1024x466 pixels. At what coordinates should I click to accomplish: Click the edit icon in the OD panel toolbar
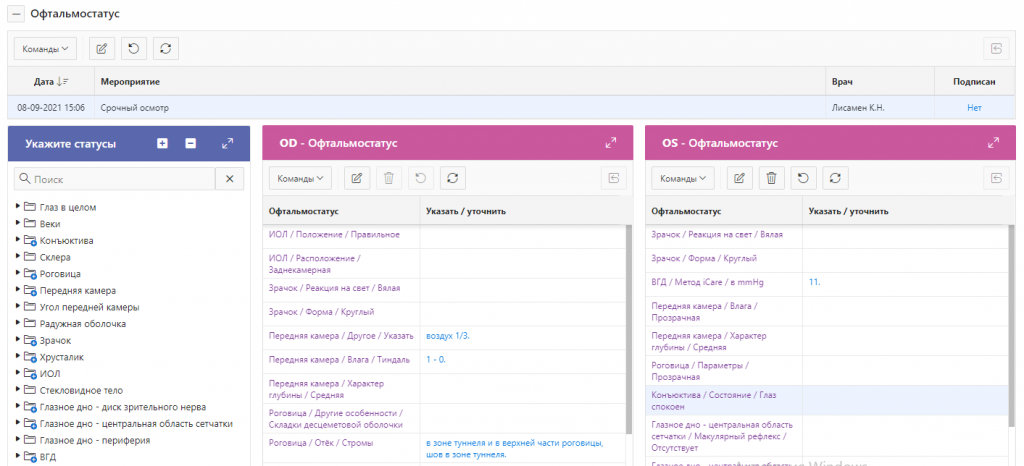coord(356,178)
